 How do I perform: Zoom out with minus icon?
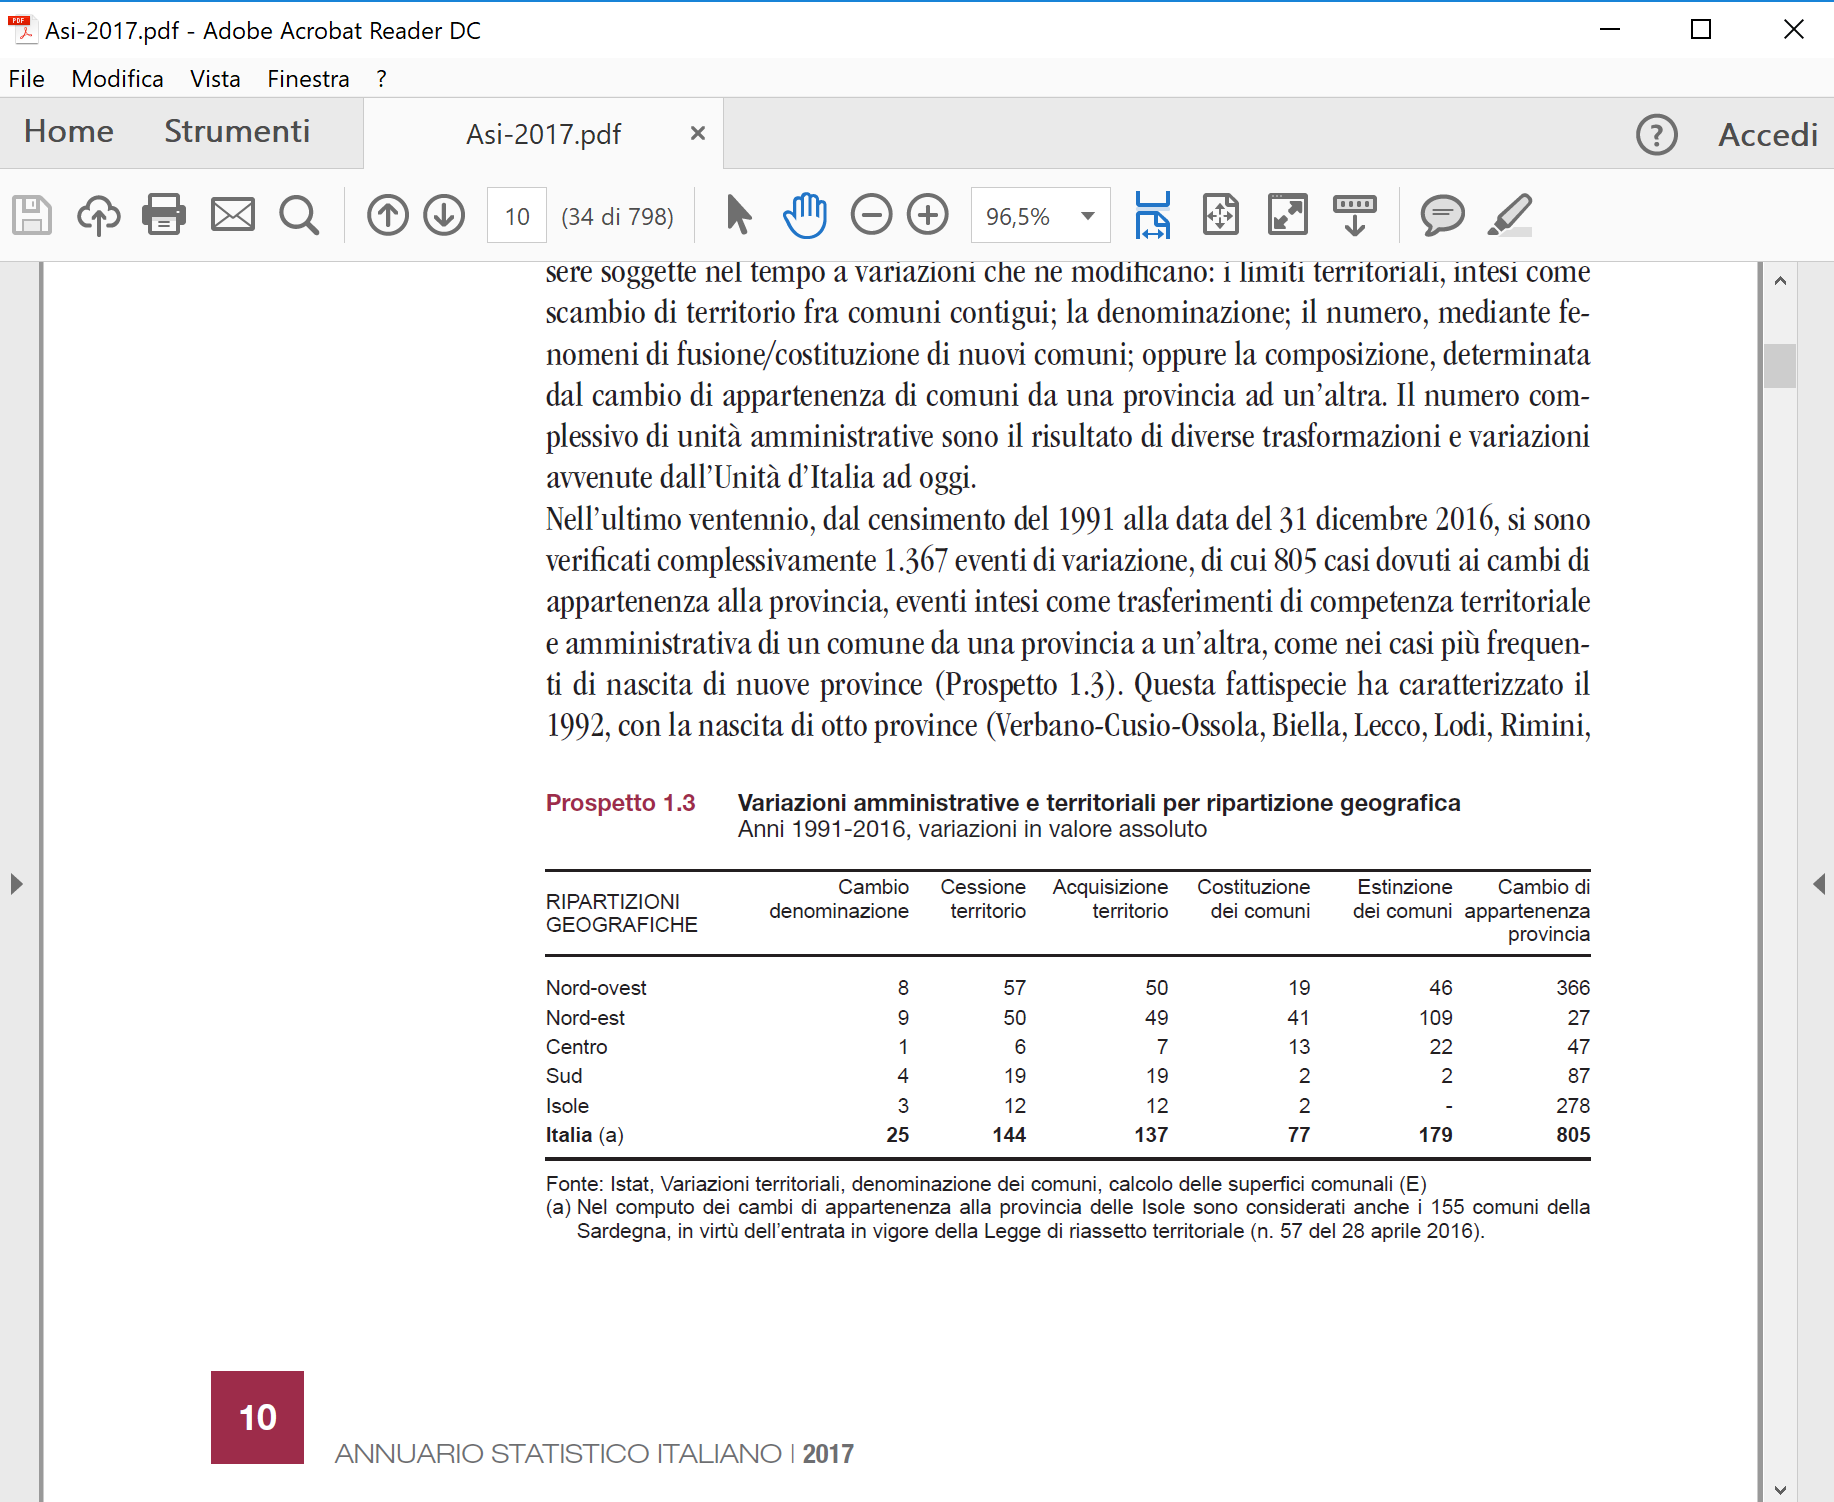[x=871, y=215]
